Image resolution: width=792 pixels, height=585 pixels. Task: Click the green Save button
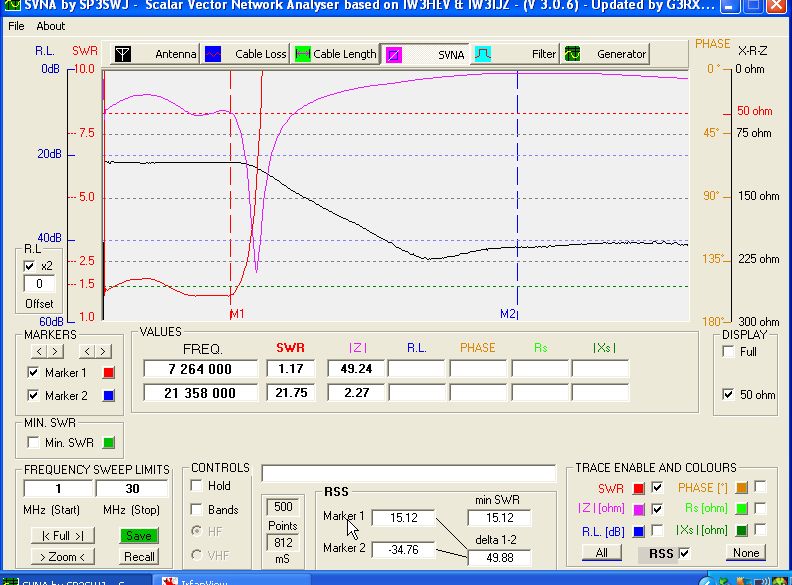point(140,536)
